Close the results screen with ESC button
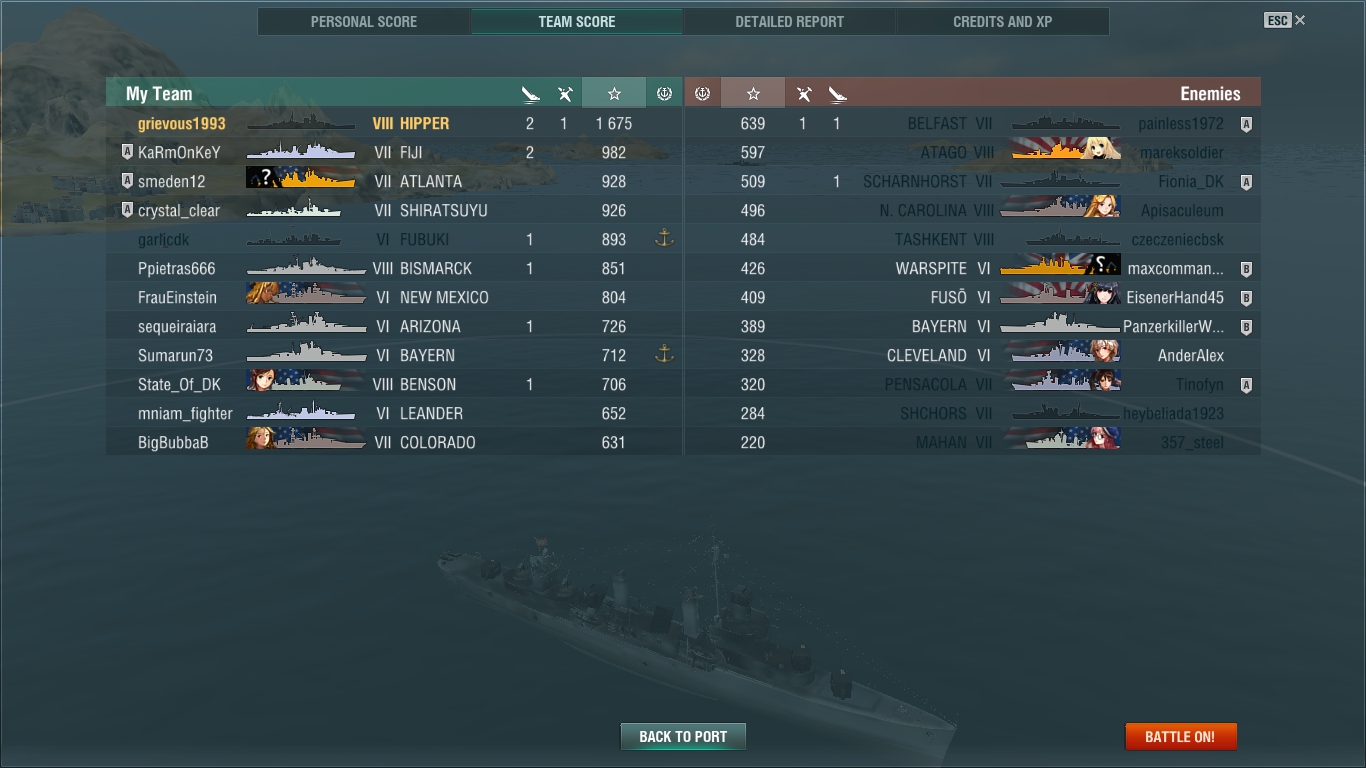The image size is (1366, 768). coord(1285,20)
